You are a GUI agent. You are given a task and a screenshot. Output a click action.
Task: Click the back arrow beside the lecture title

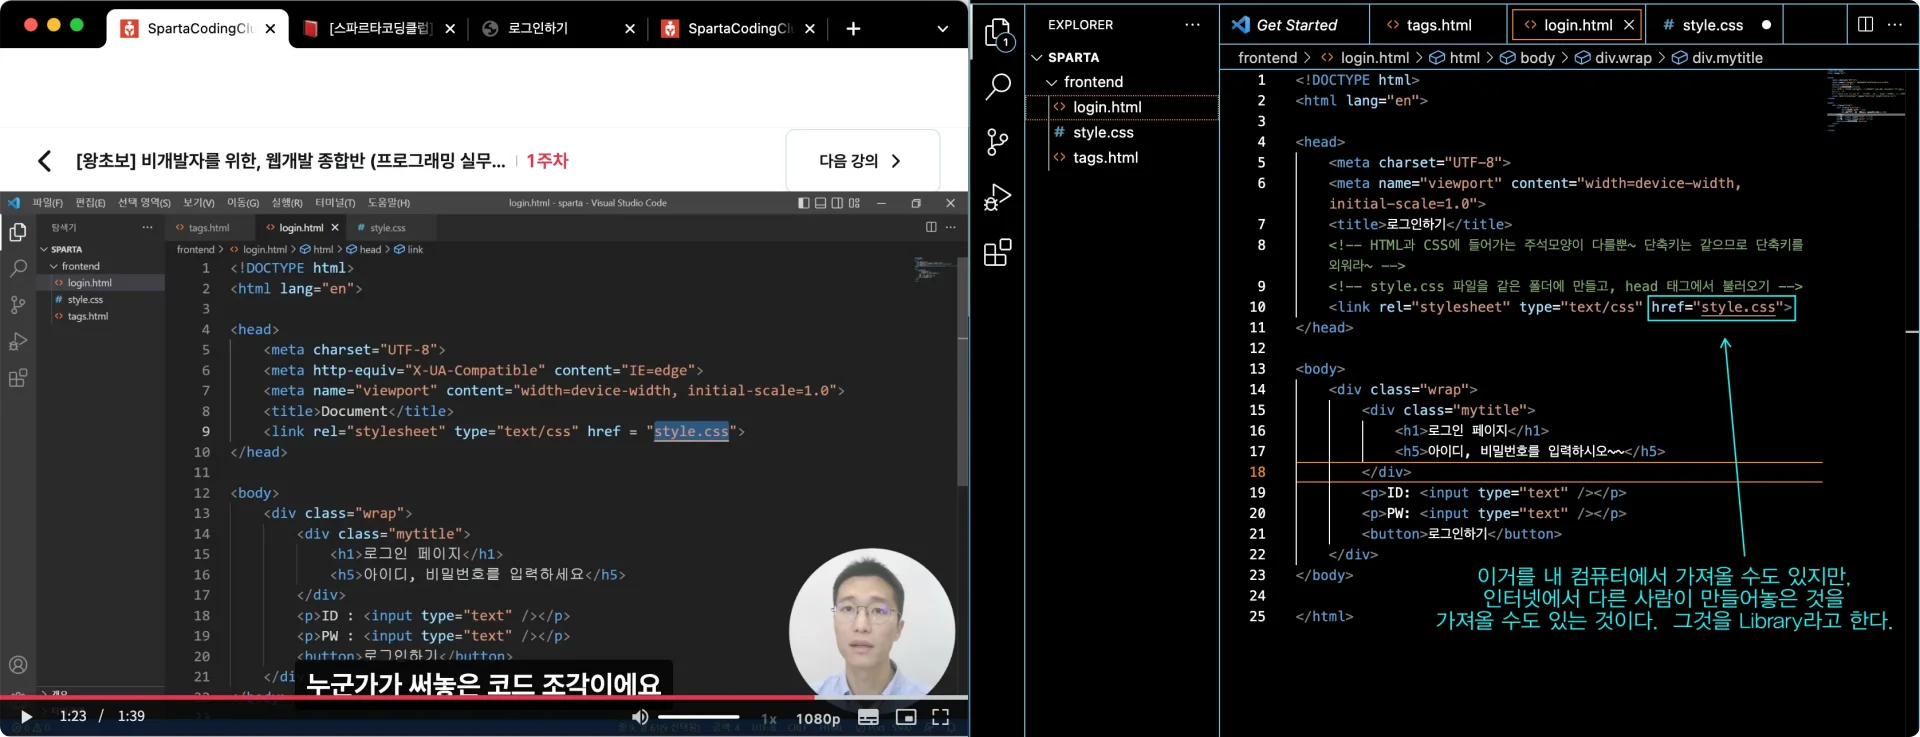click(44, 161)
